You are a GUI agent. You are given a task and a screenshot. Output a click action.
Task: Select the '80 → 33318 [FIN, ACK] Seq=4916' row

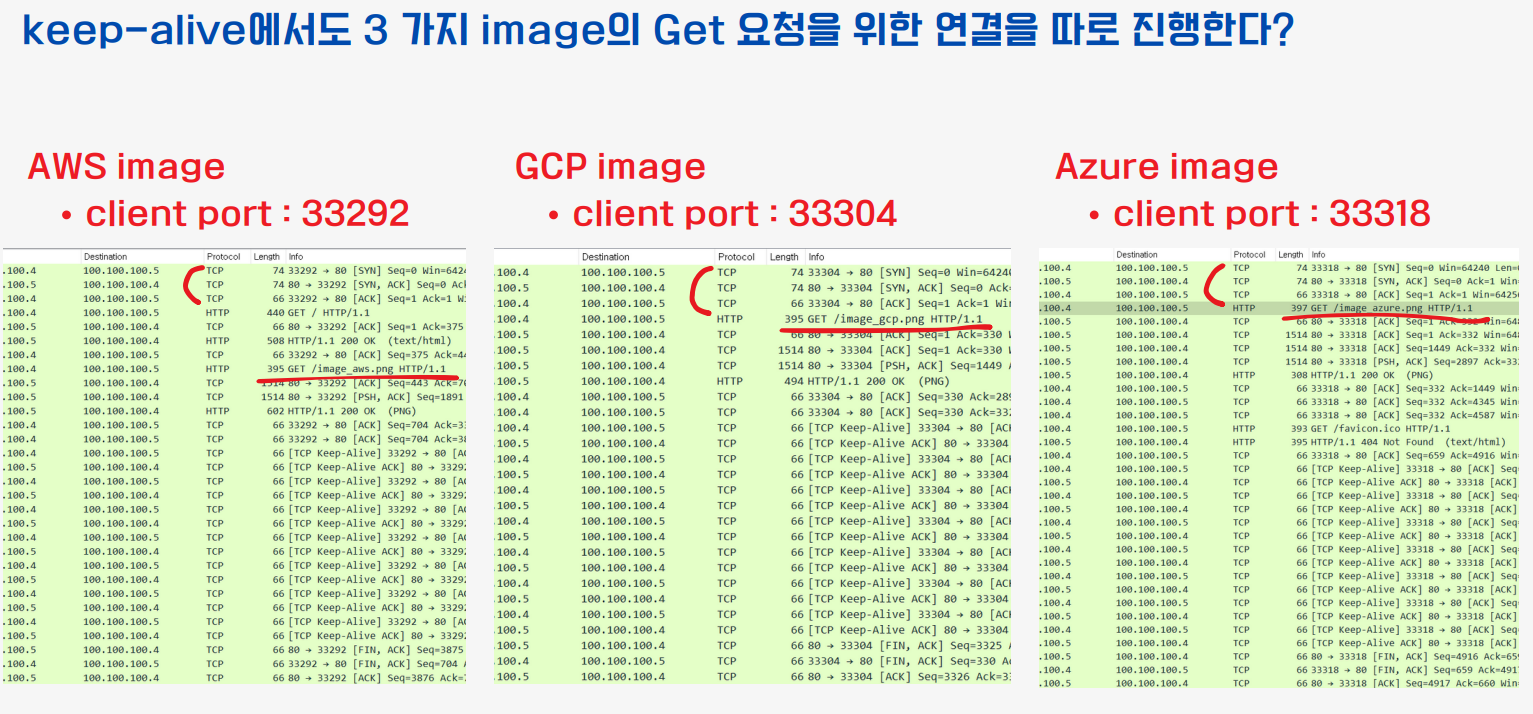[x=1279, y=656]
